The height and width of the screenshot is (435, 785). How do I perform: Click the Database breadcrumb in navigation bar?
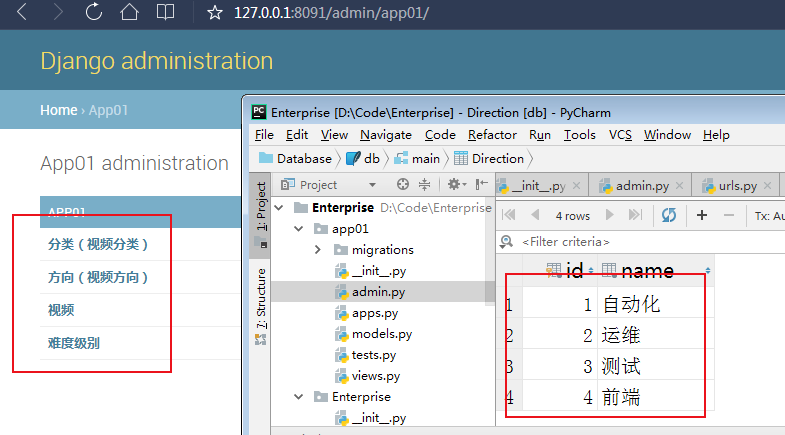(295, 159)
